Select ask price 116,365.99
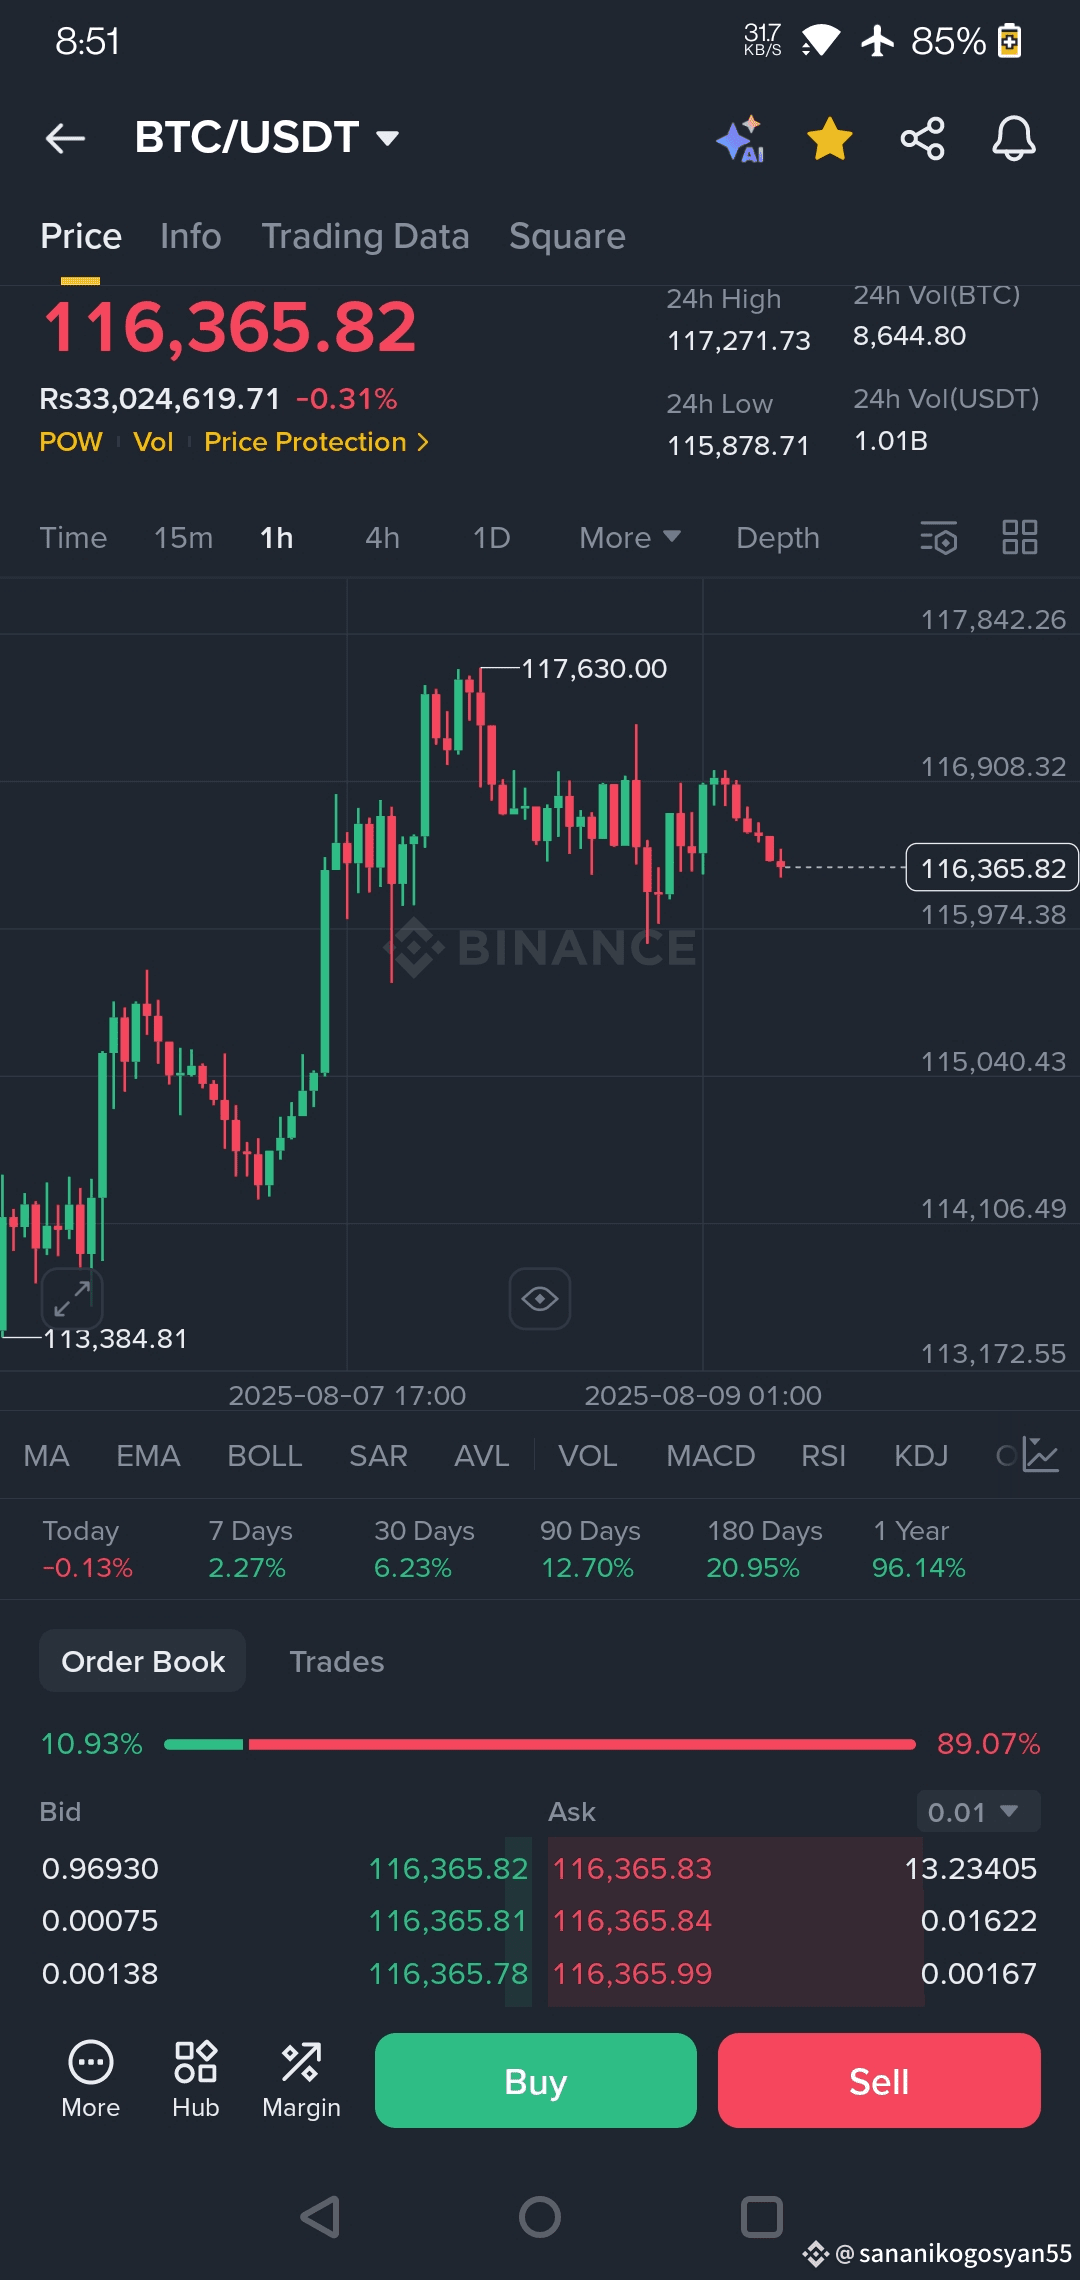 [632, 1973]
